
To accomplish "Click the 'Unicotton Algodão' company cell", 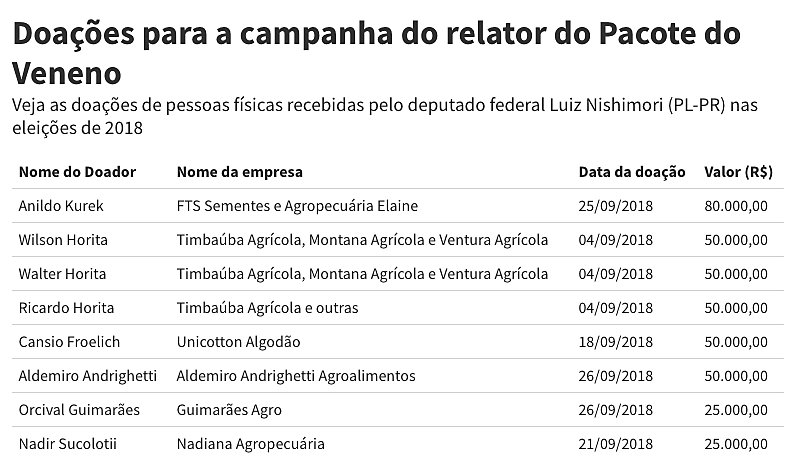I will [238, 342].
